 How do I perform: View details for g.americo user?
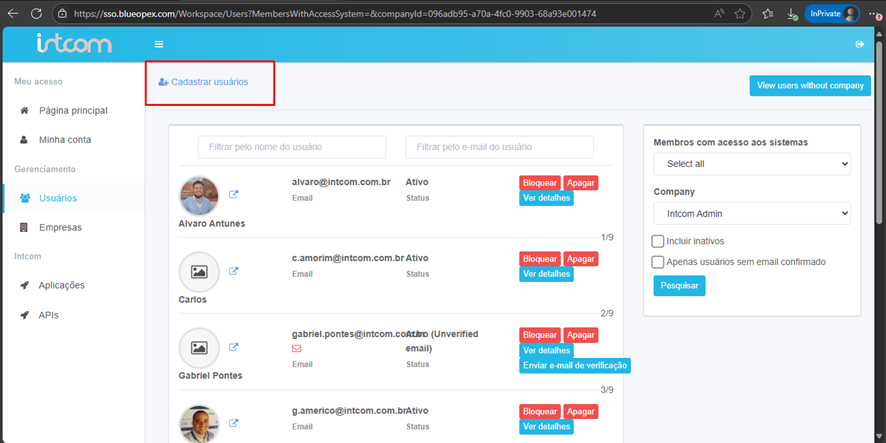point(546,427)
